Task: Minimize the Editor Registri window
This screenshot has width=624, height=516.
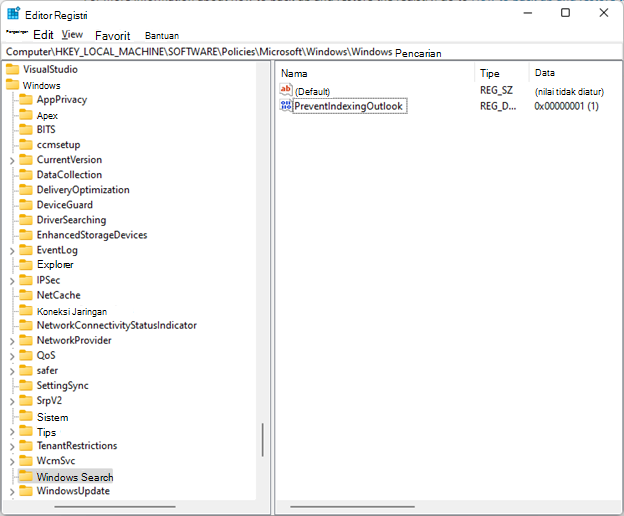Action: [x=528, y=13]
